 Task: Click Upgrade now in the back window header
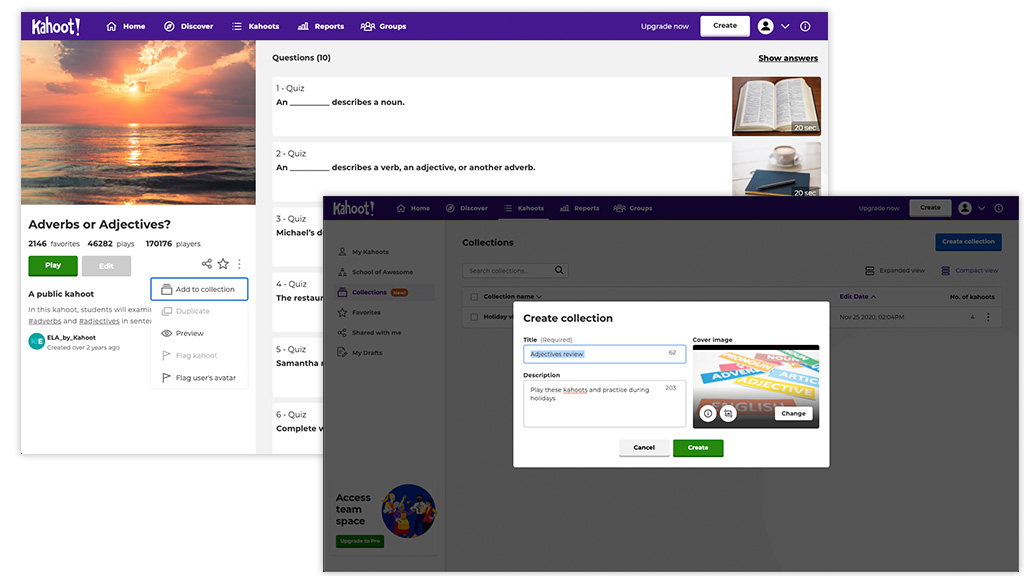(x=664, y=26)
